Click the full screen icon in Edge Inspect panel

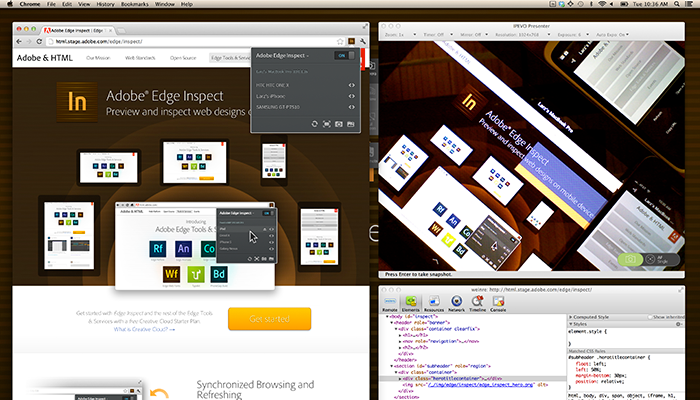pos(327,124)
